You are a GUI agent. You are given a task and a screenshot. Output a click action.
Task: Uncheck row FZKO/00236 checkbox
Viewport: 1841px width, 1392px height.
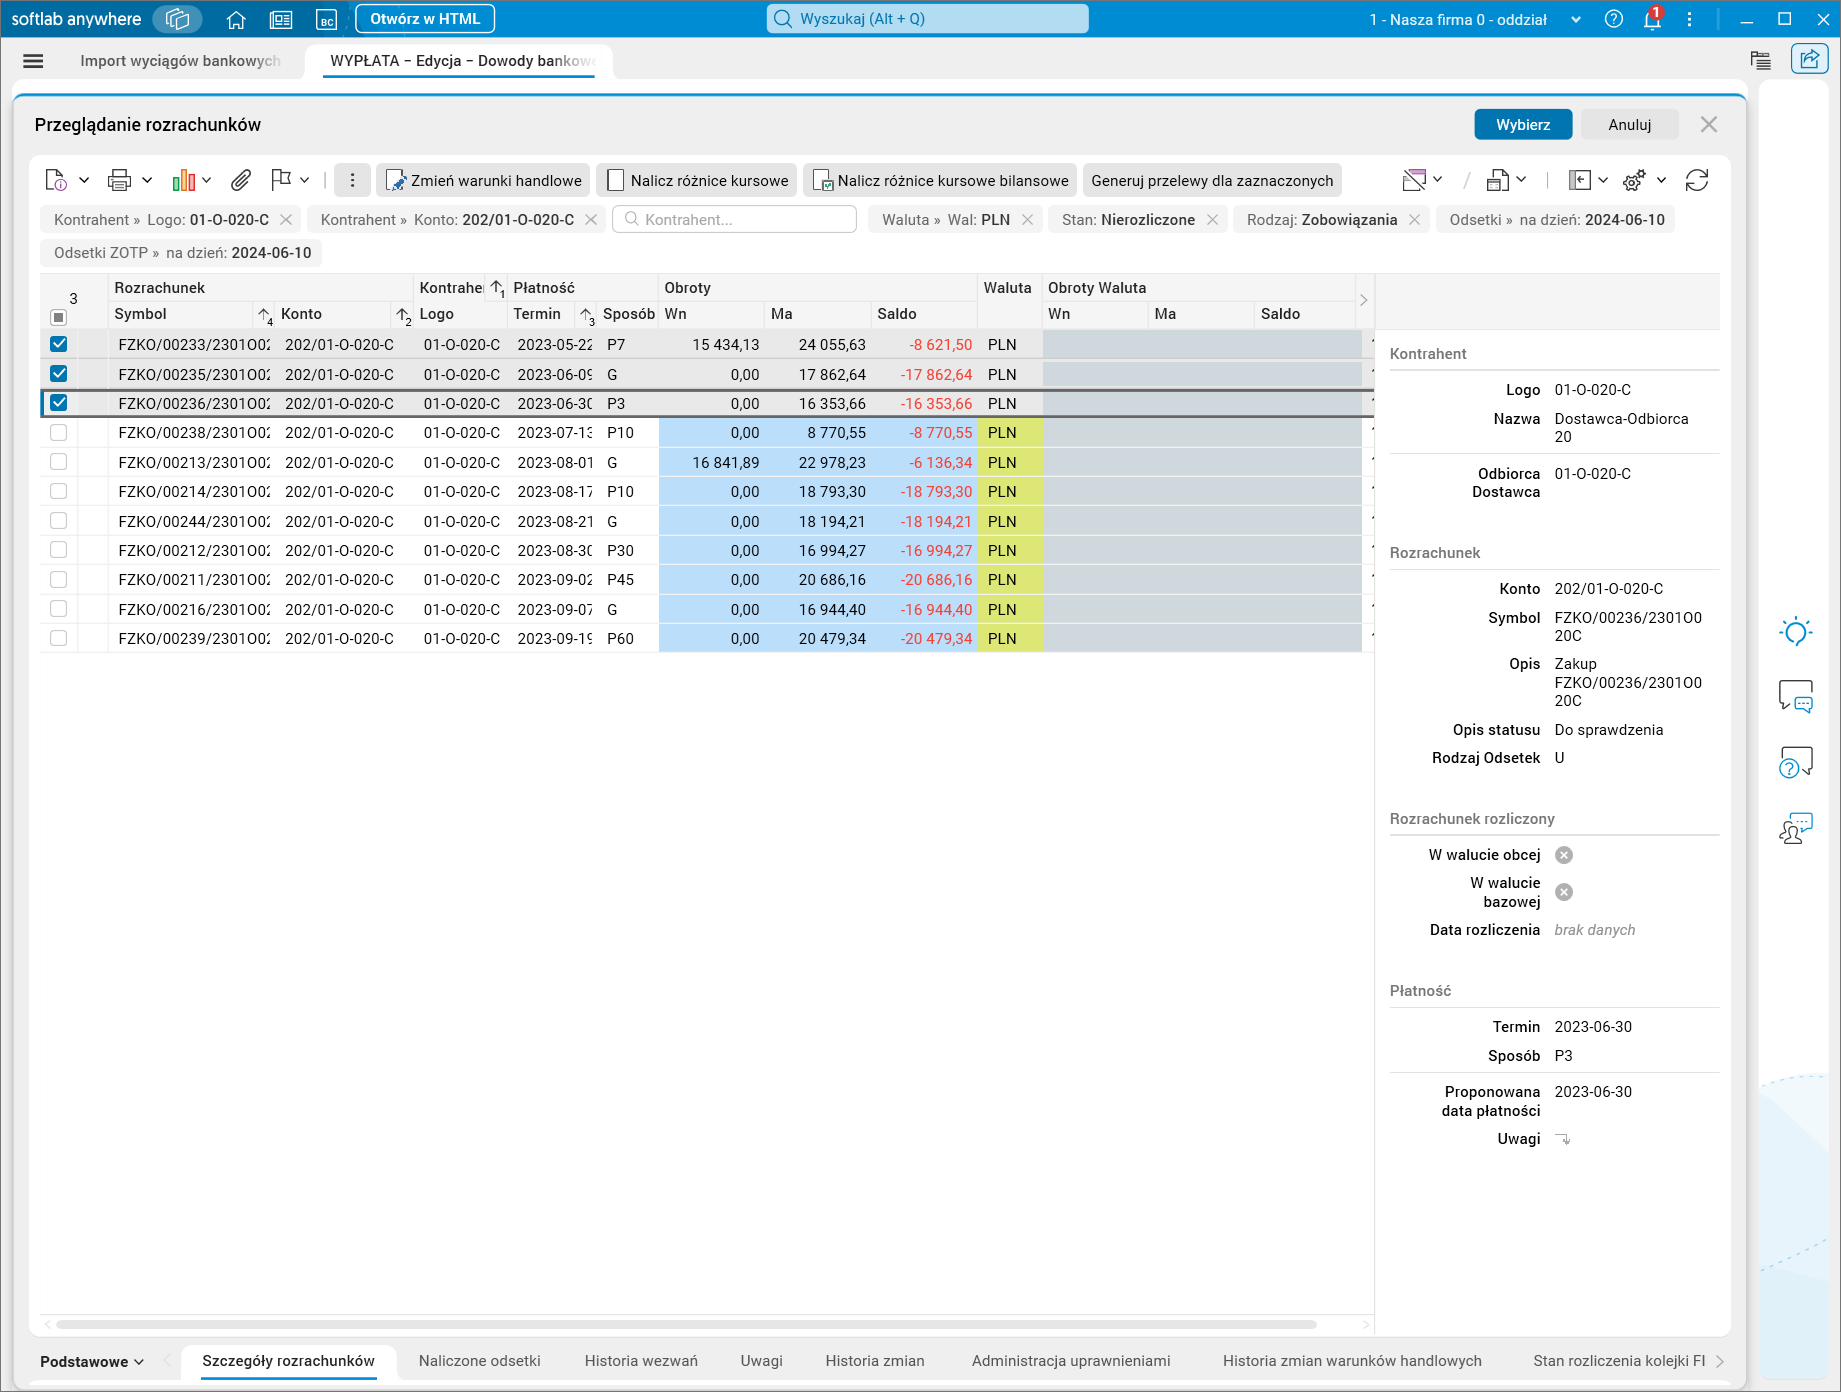click(x=59, y=403)
